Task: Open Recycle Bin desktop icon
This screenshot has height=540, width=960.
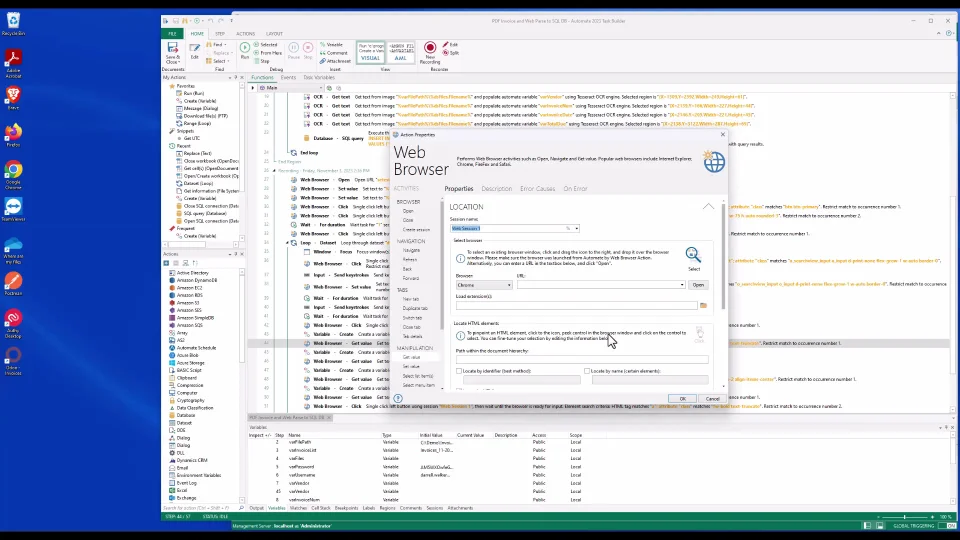Action: tap(13, 24)
